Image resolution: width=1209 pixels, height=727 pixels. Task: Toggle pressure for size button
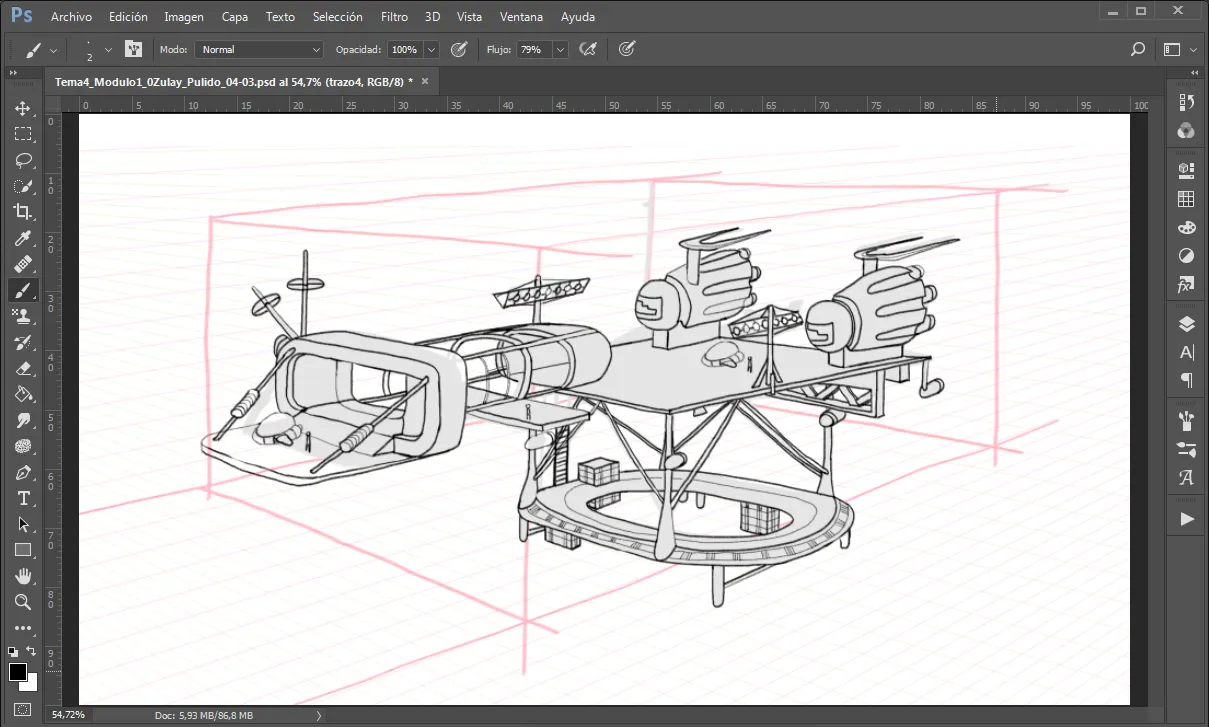point(627,49)
